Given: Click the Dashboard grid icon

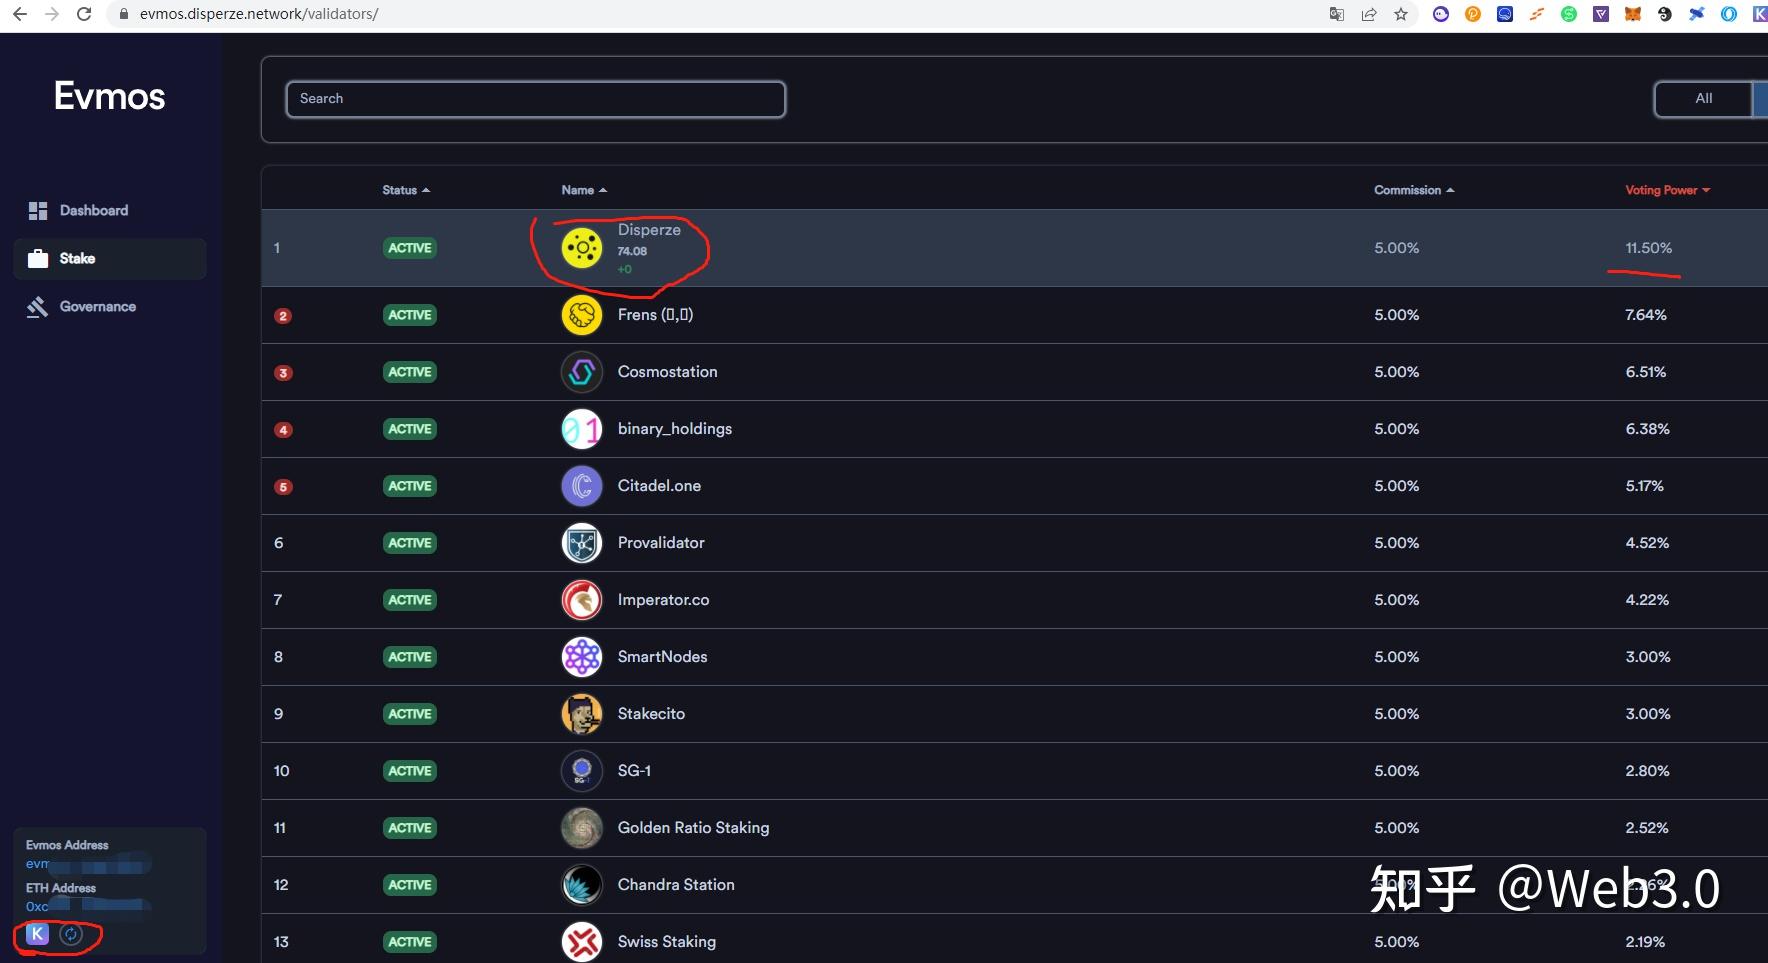Looking at the screenshot, I should tap(38, 210).
